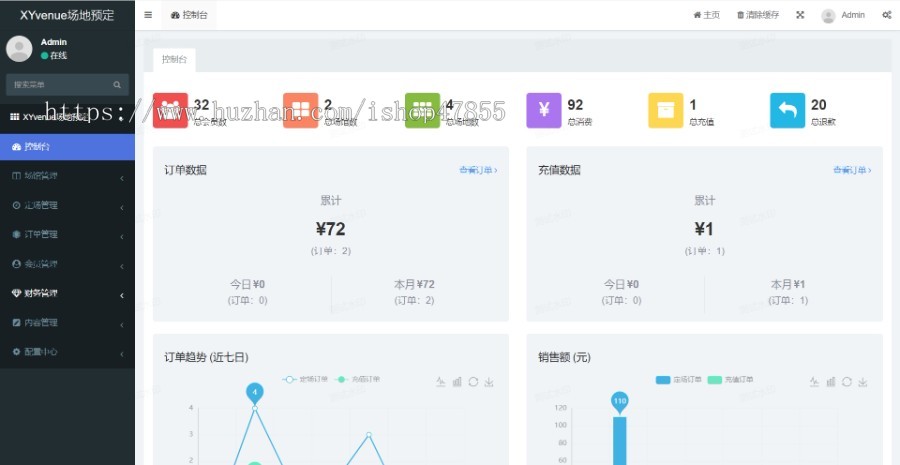Click the red members icon (32)
This screenshot has height=465, width=900.
(170, 110)
